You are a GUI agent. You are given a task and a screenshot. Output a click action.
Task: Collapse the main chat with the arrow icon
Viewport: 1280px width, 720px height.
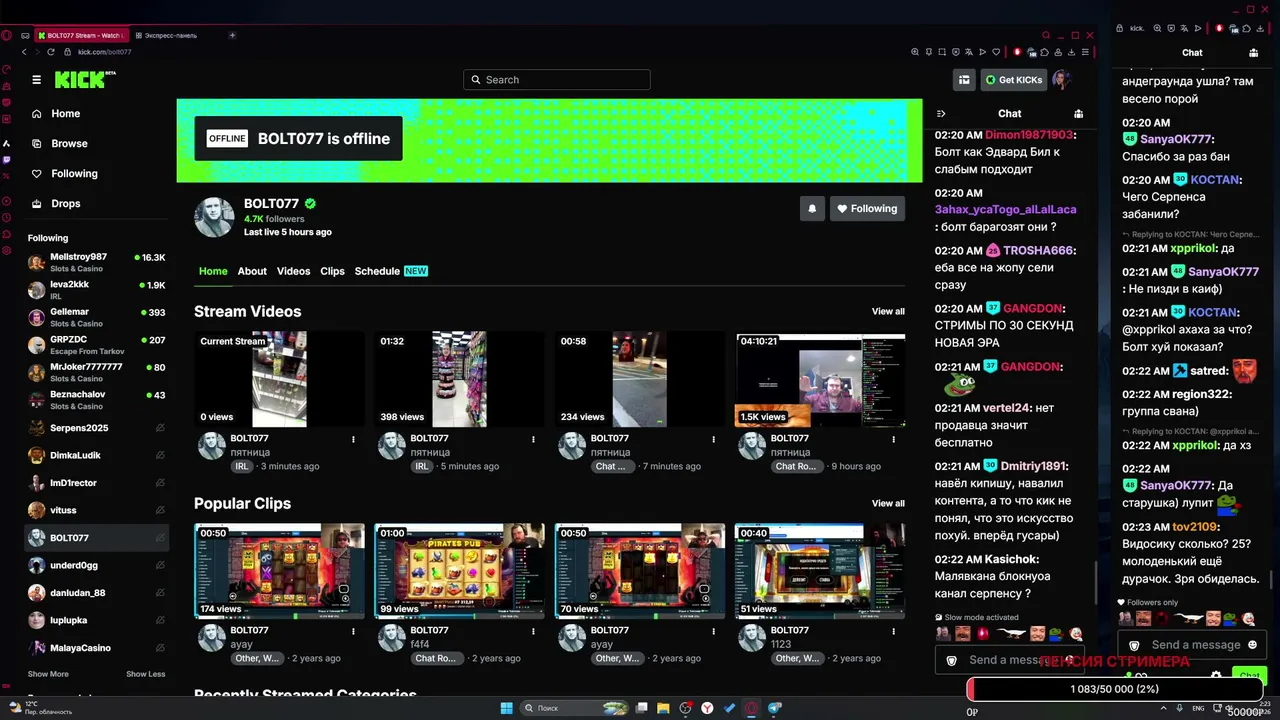click(x=941, y=114)
